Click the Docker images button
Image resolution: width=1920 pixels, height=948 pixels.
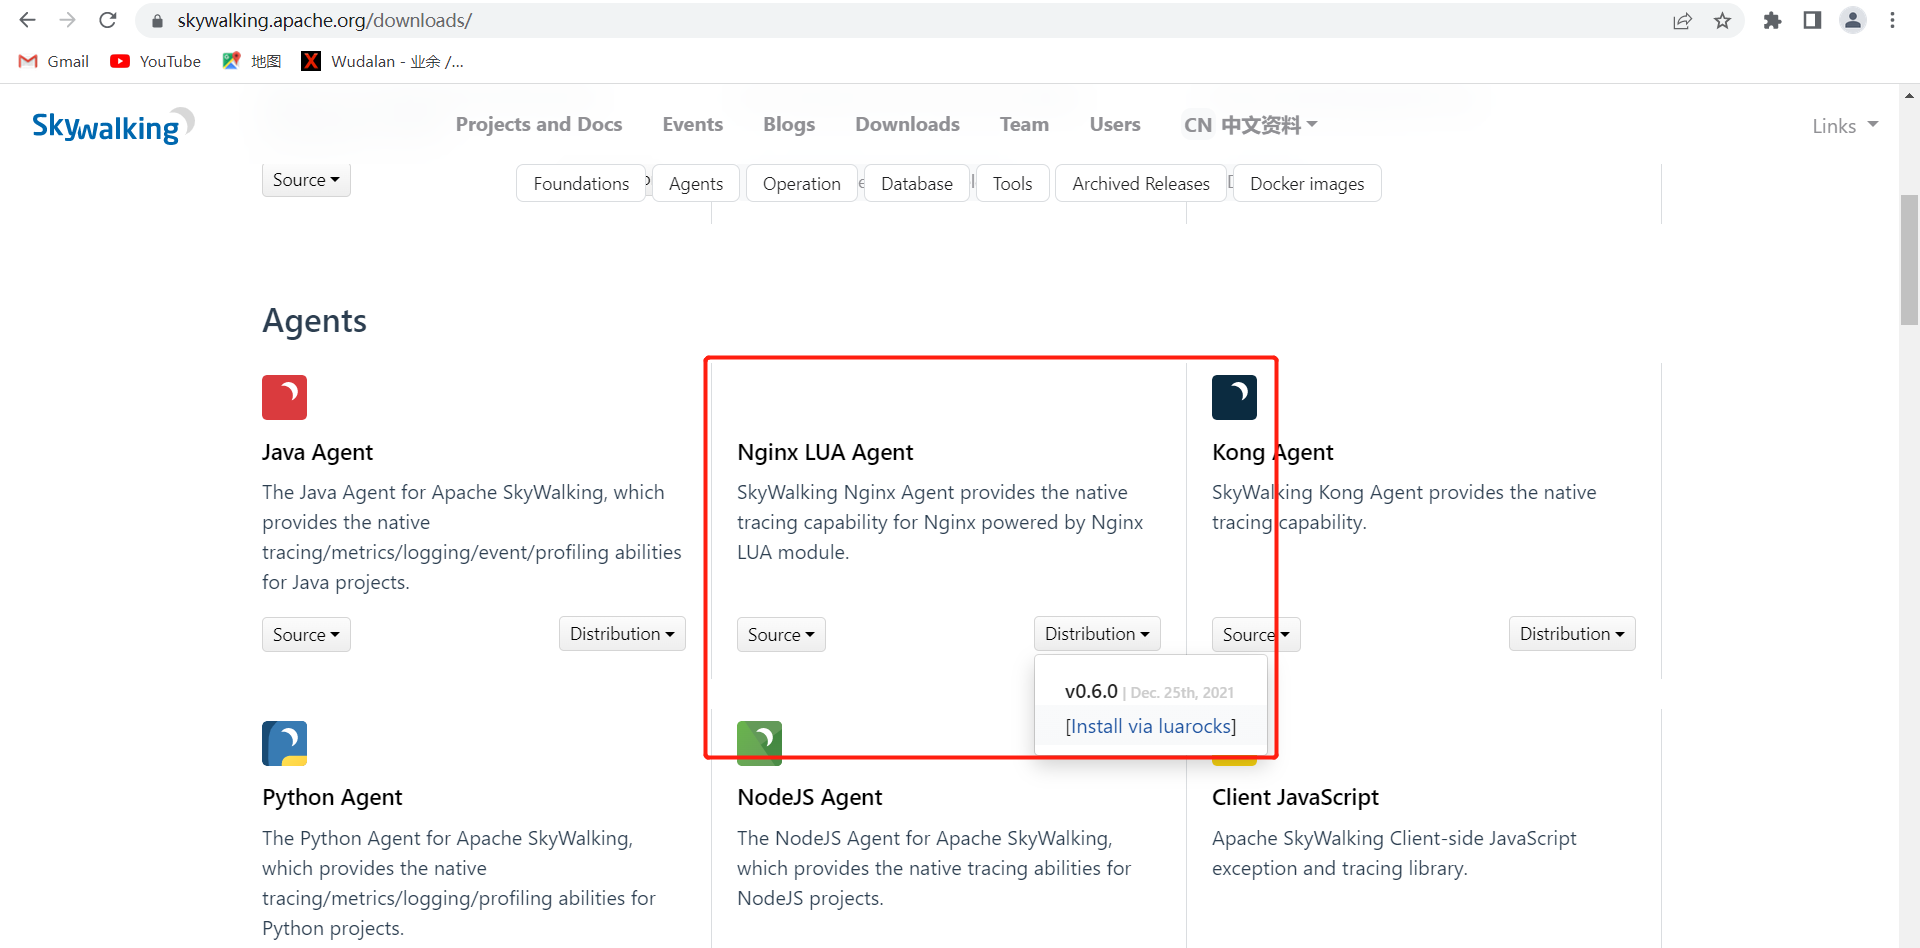click(x=1306, y=184)
